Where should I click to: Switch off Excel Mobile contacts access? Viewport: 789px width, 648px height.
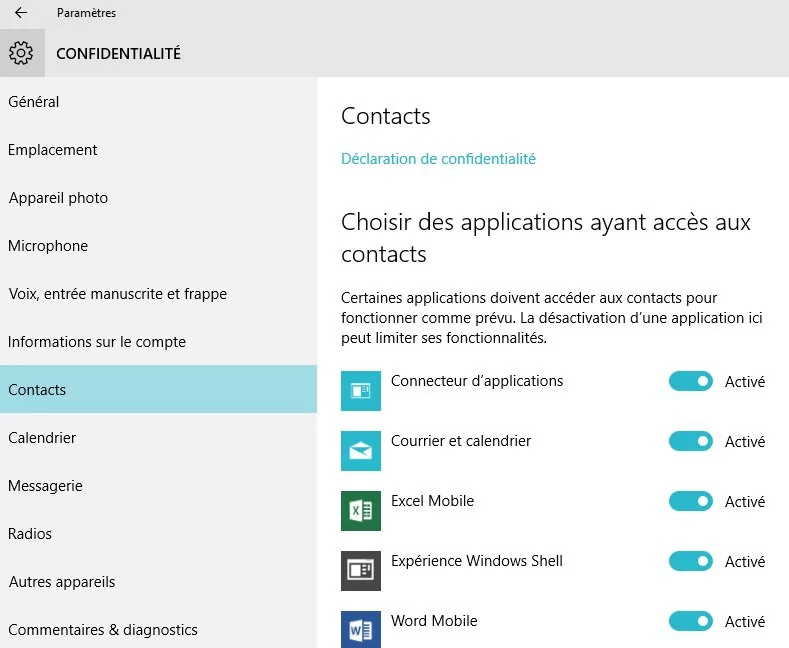click(x=690, y=501)
